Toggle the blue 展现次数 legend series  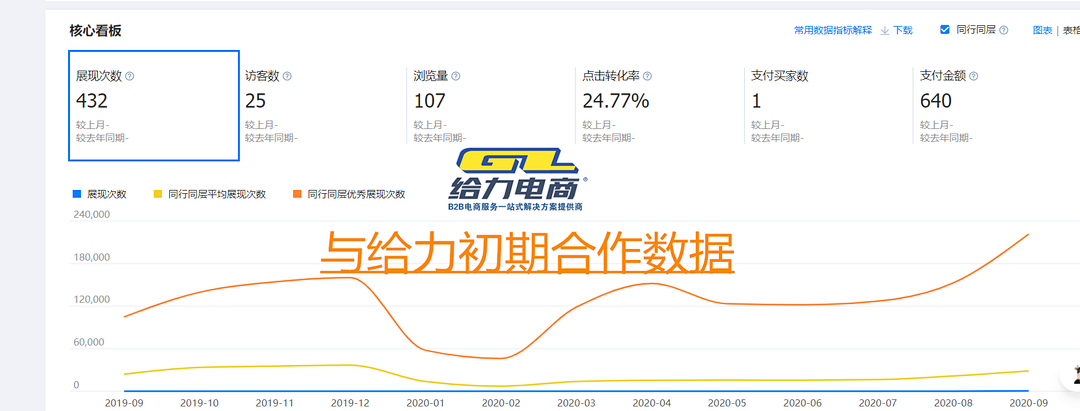[x=100, y=194]
